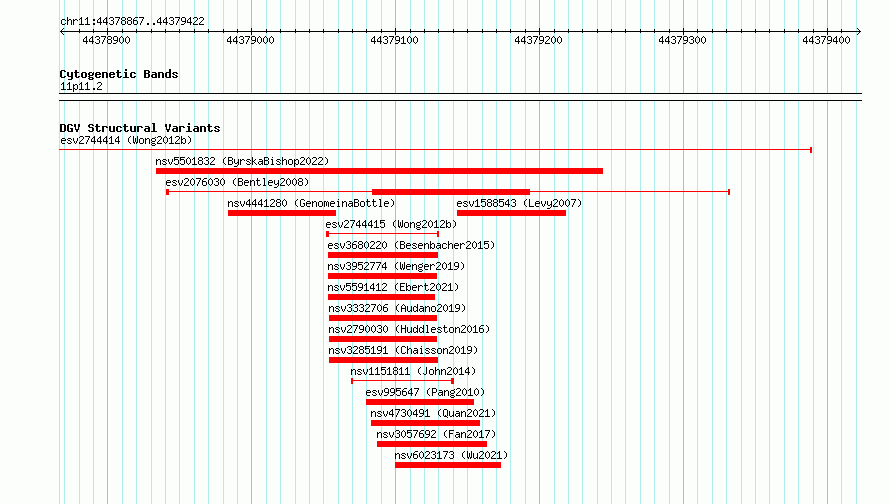Image resolution: width=890 pixels, height=504 pixels.
Task: Select the nsv5501832 (ByrskaBishop2022) red bar
Action: 379,171
